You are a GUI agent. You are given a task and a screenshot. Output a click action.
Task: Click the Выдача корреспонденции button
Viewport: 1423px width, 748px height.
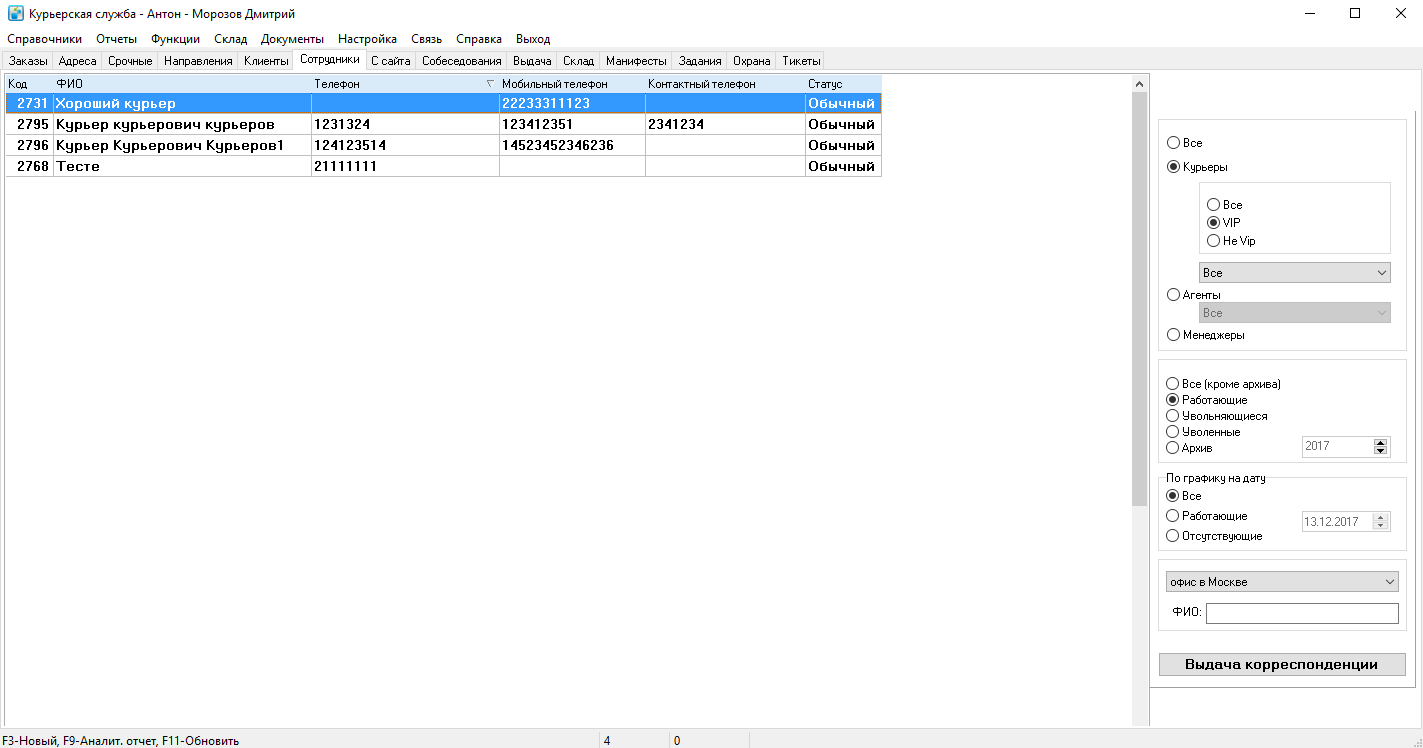[1282, 665]
